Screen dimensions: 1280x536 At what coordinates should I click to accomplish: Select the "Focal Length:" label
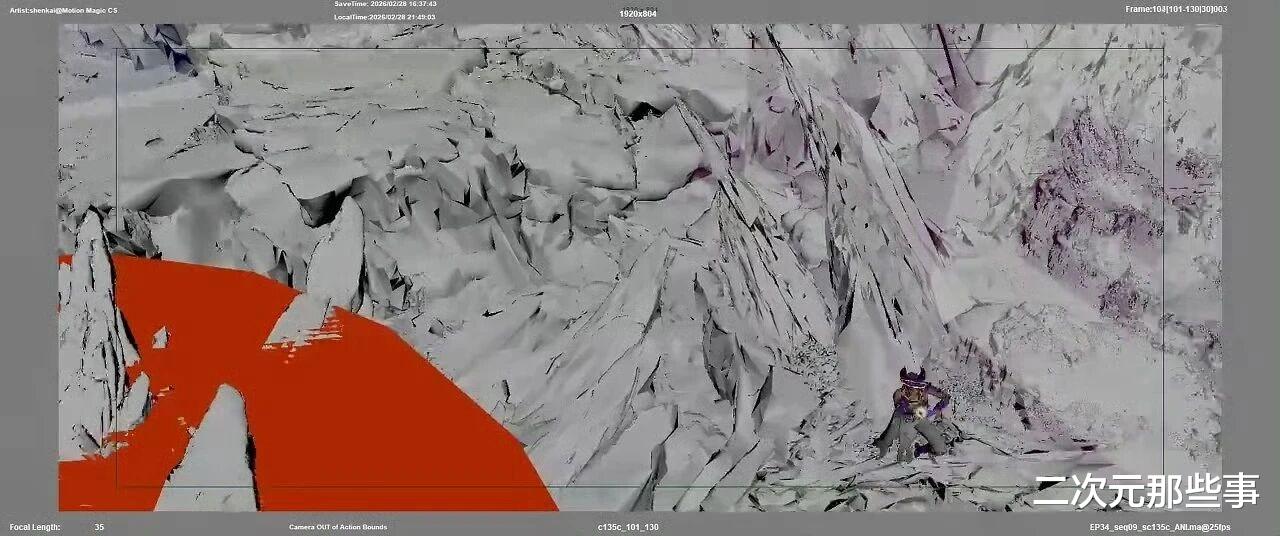click(35, 527)
